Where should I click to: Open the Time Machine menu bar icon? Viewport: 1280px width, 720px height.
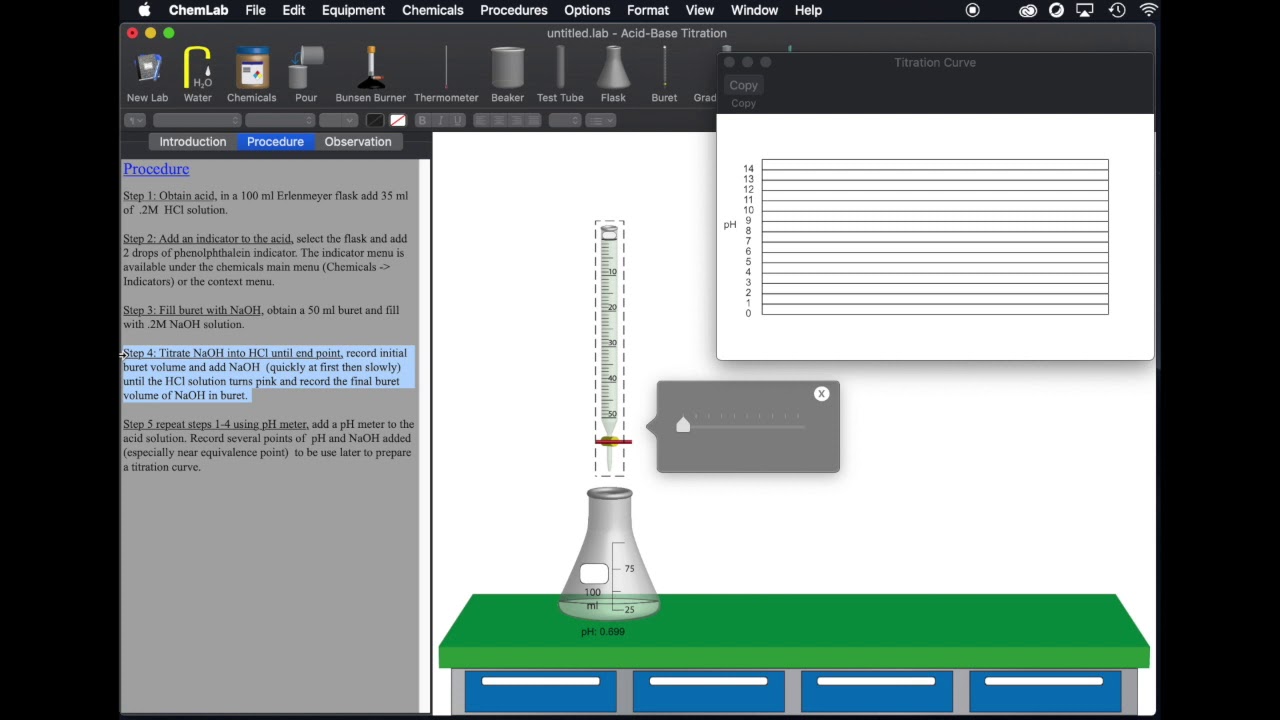point(1117,10)
